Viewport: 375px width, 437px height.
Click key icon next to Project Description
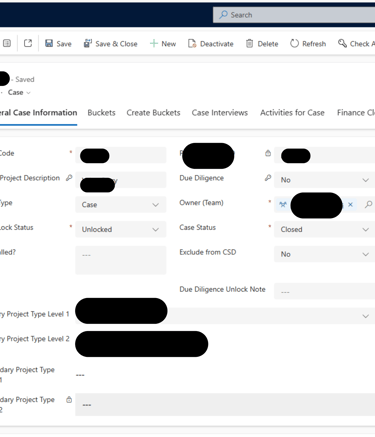pyautogui.click(x=69, y=178)
